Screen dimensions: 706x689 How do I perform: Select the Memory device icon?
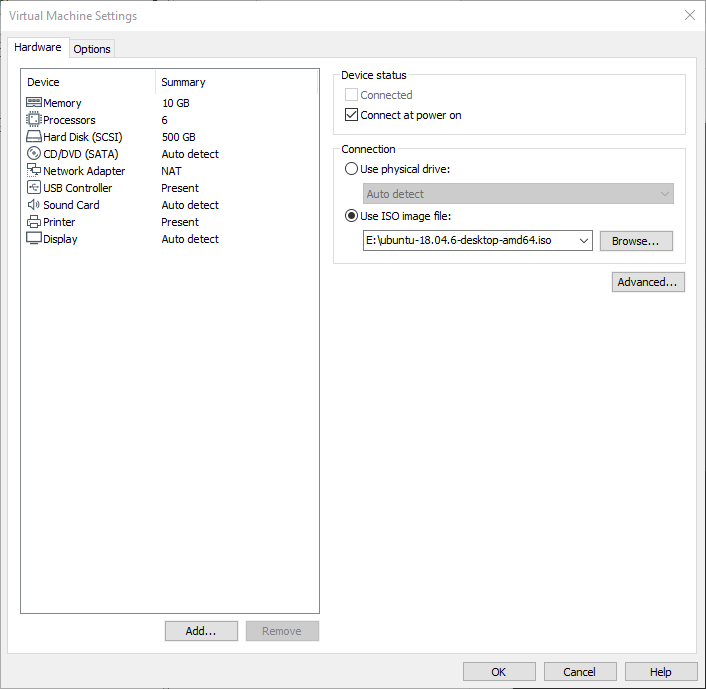[x=34, y=103]
